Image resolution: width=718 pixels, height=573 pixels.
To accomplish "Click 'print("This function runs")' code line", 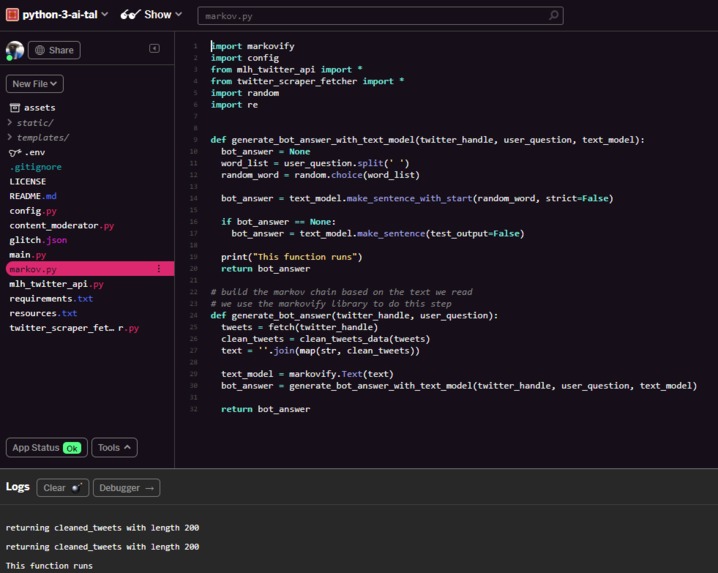I will 291,257.
